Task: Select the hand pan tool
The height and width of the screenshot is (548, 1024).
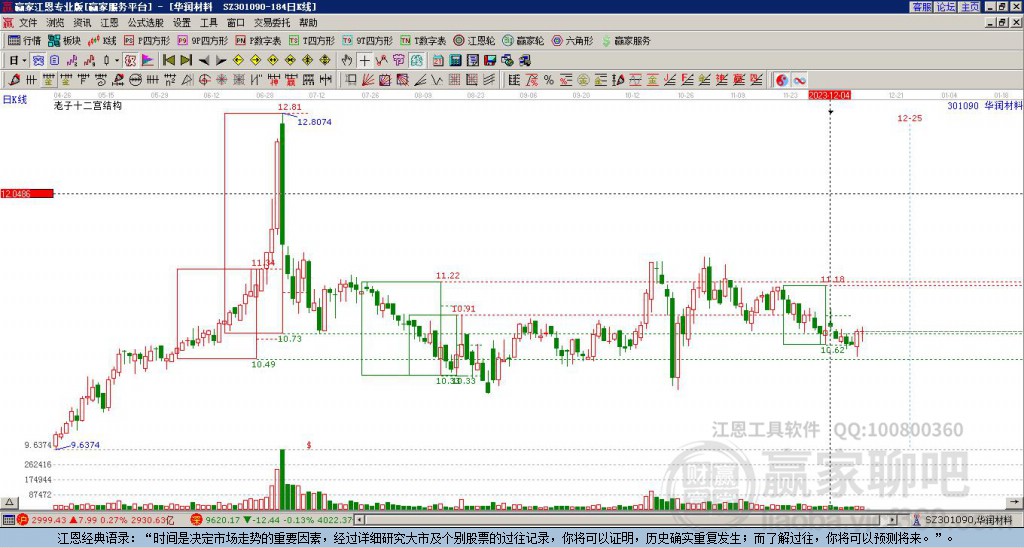Action: [347, 61]
